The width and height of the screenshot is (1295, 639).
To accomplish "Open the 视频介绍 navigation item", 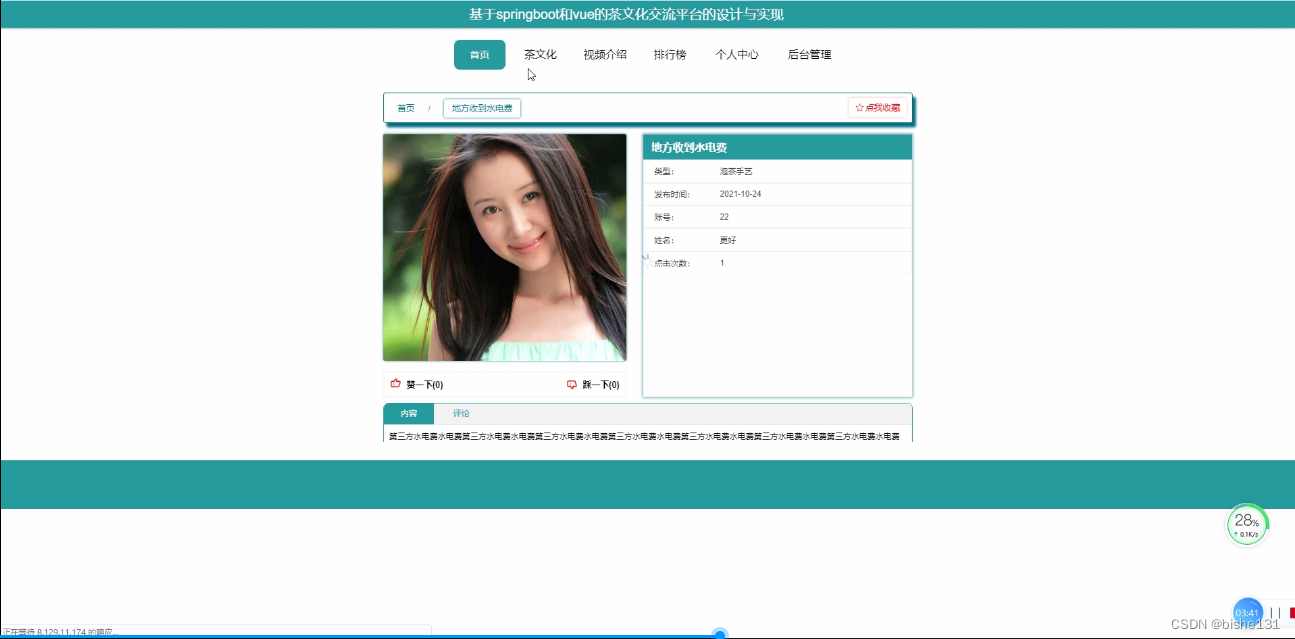I will 604,54.
